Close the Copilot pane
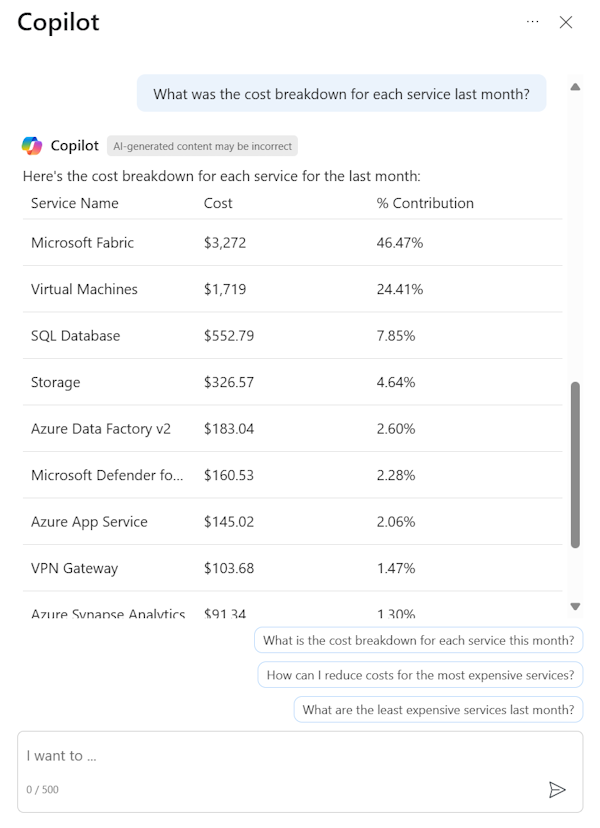This screenshot has width=600, height=828. (x=566, y=22)
